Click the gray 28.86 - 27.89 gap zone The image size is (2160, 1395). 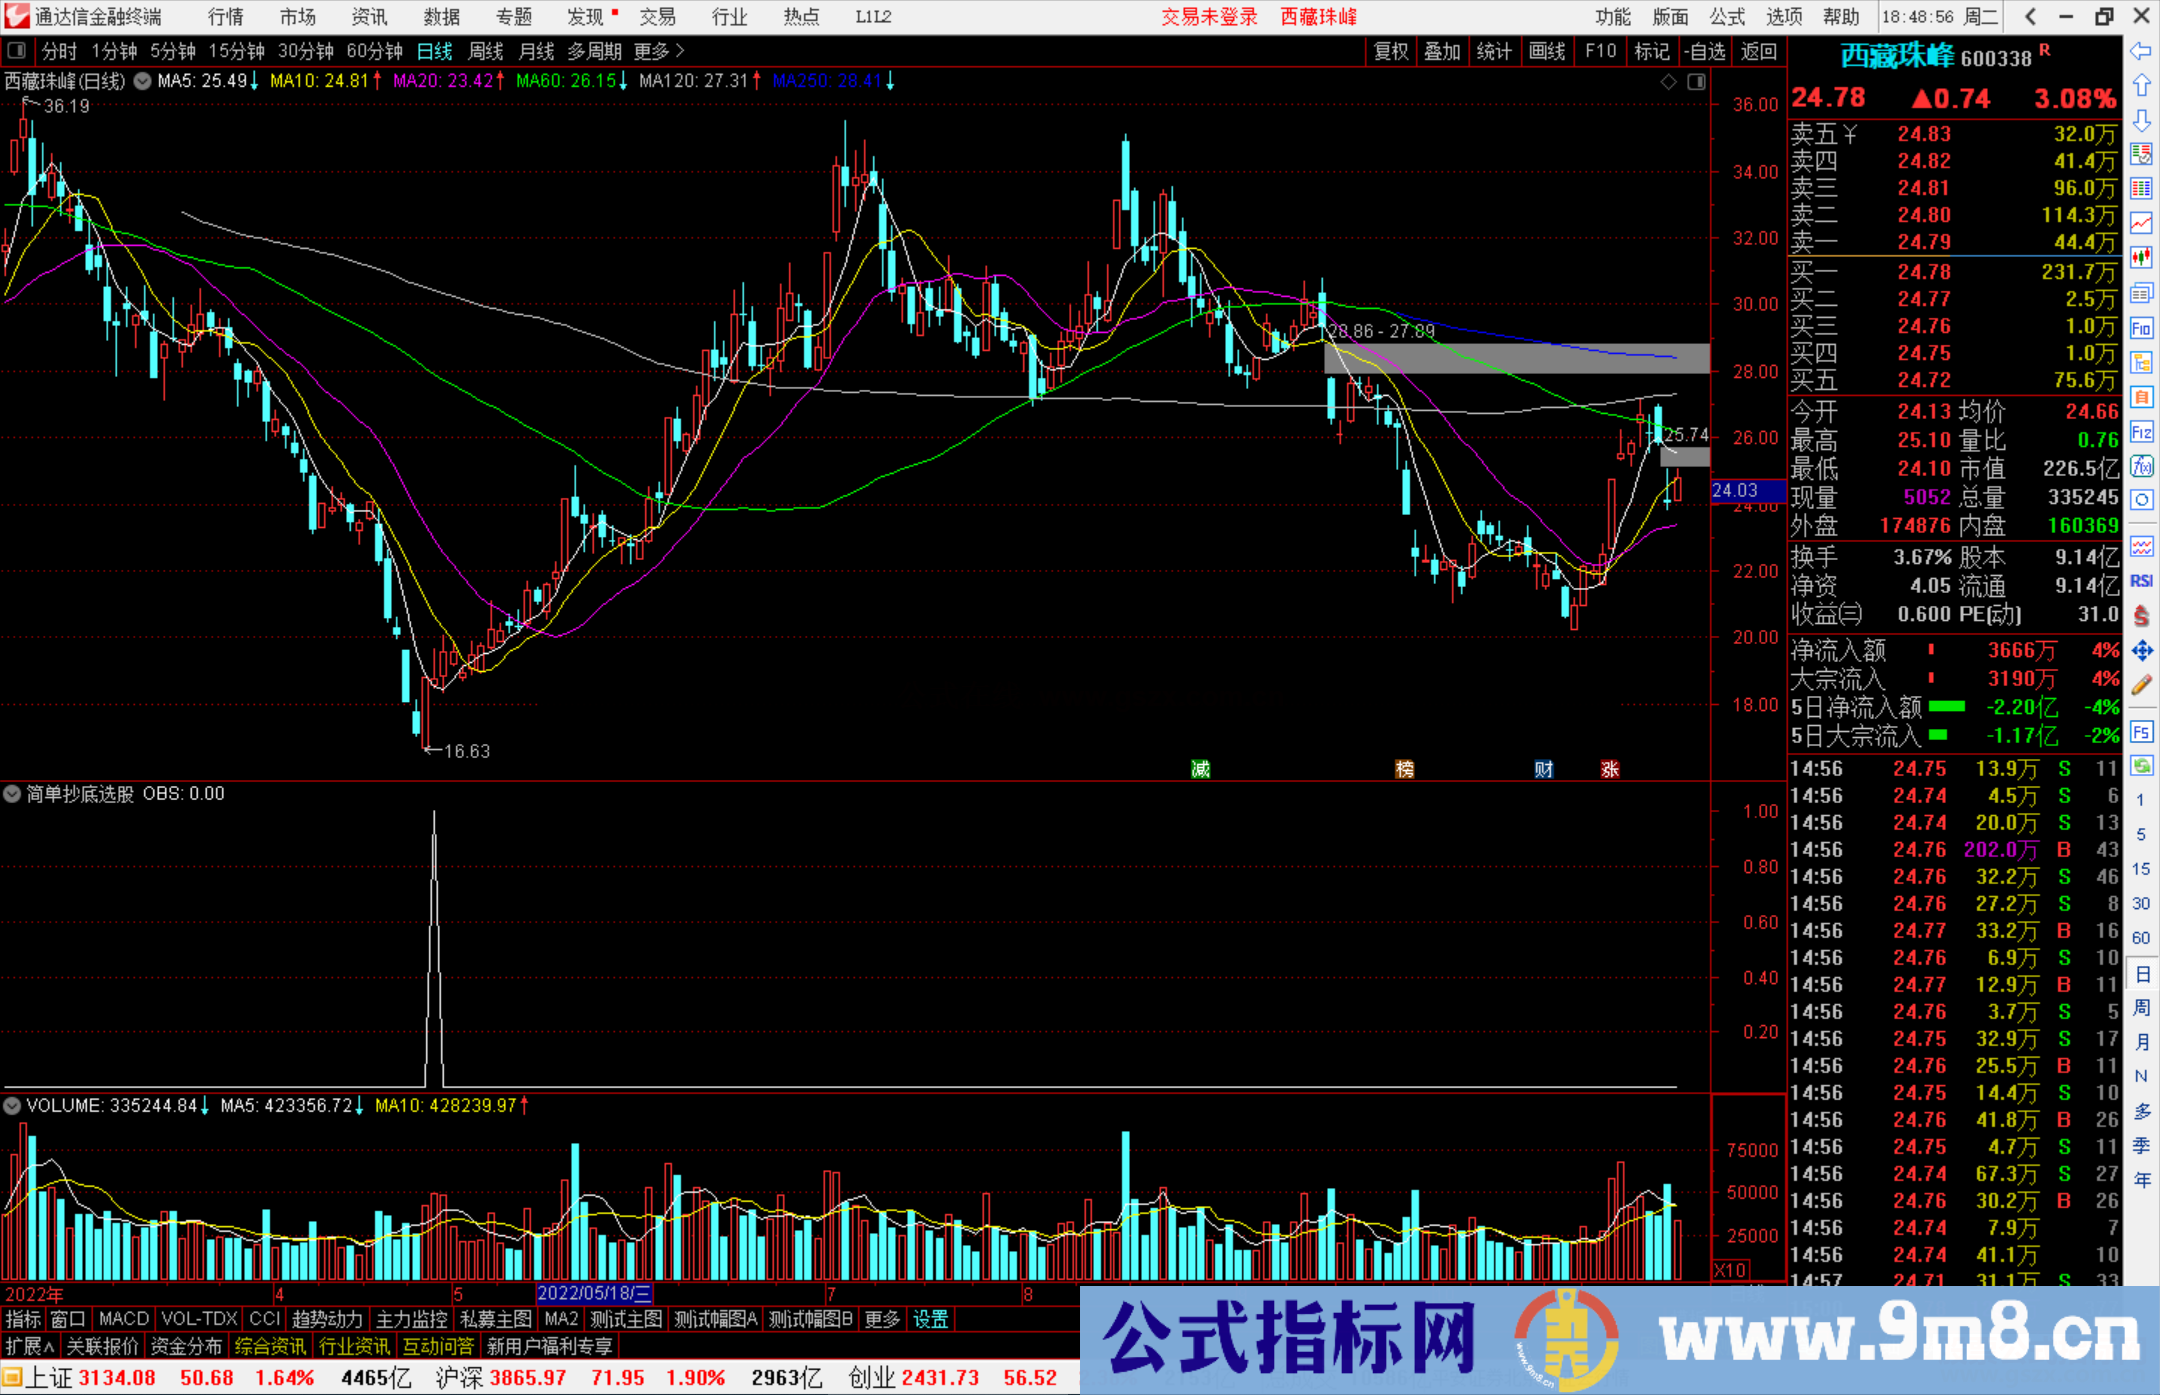pyautogui.click(x=1517, y=358)
